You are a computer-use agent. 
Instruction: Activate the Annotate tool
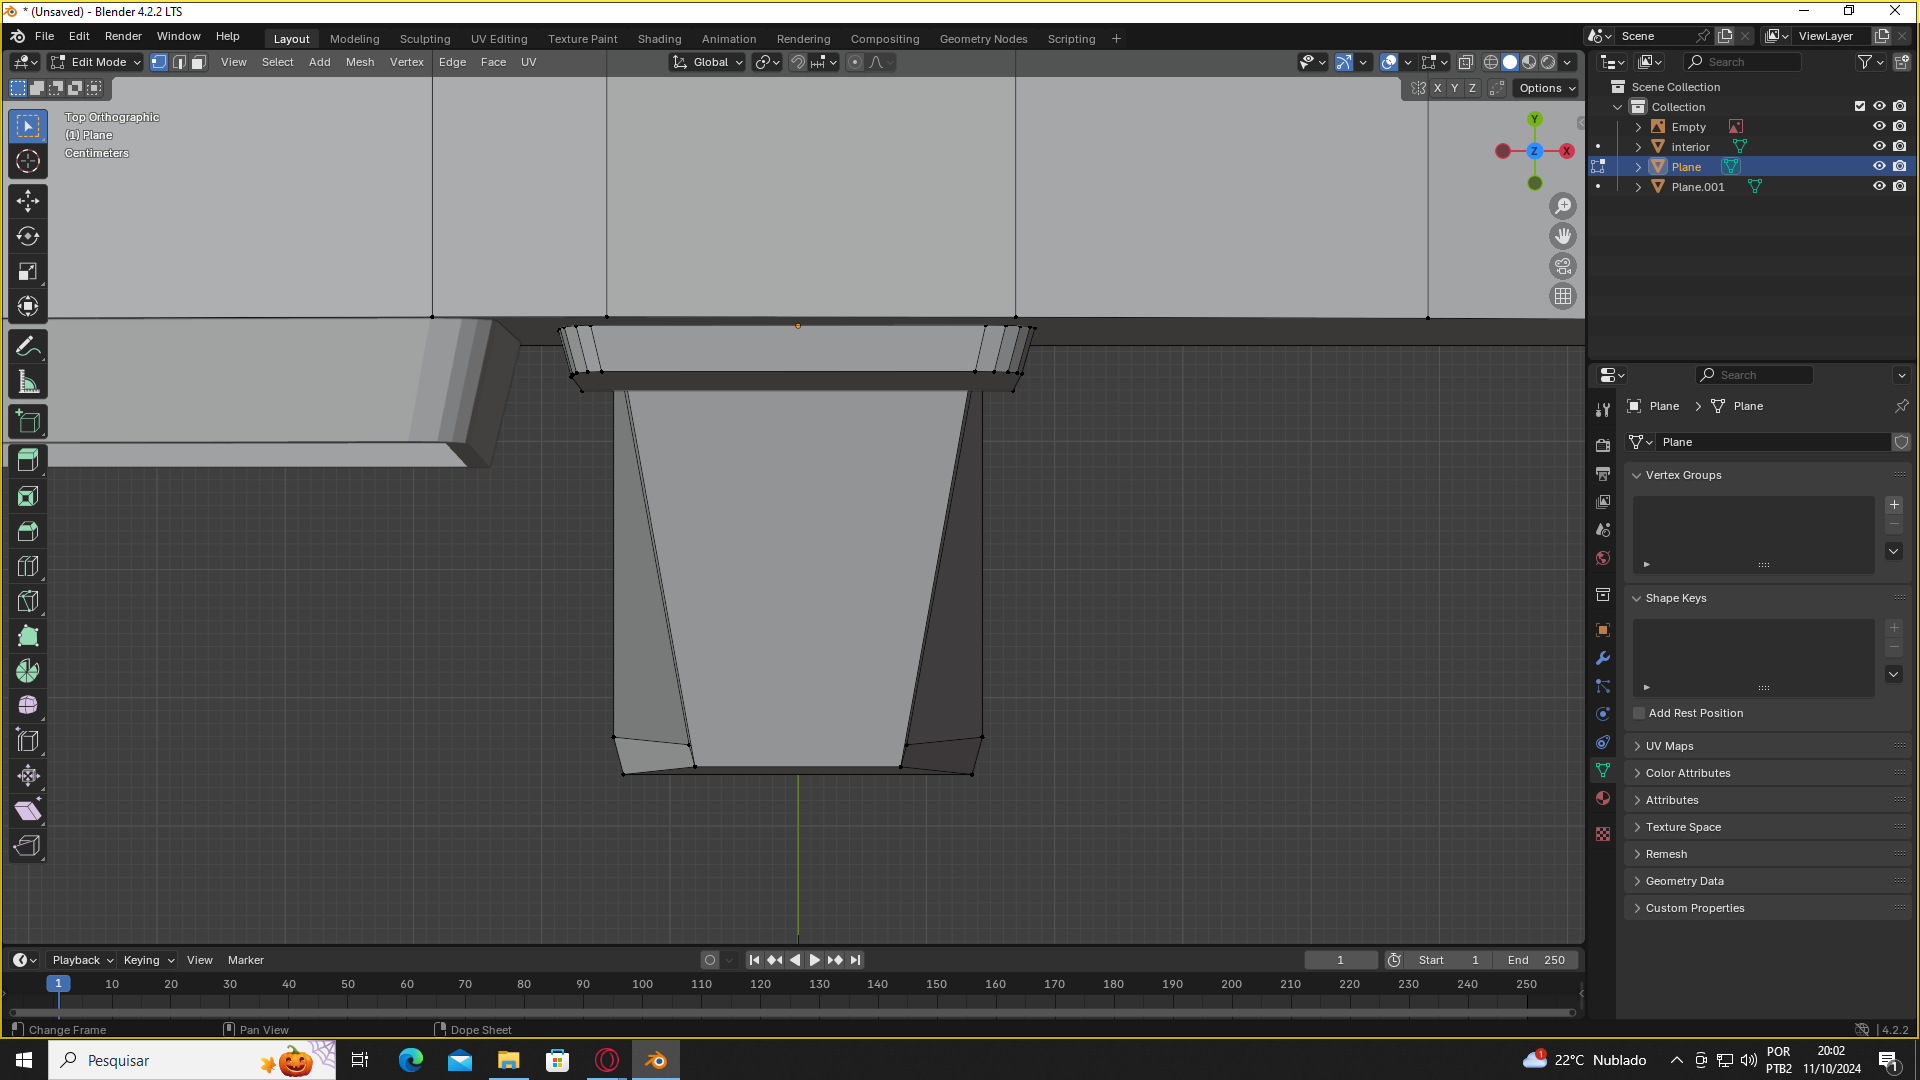tap(28, 347)
